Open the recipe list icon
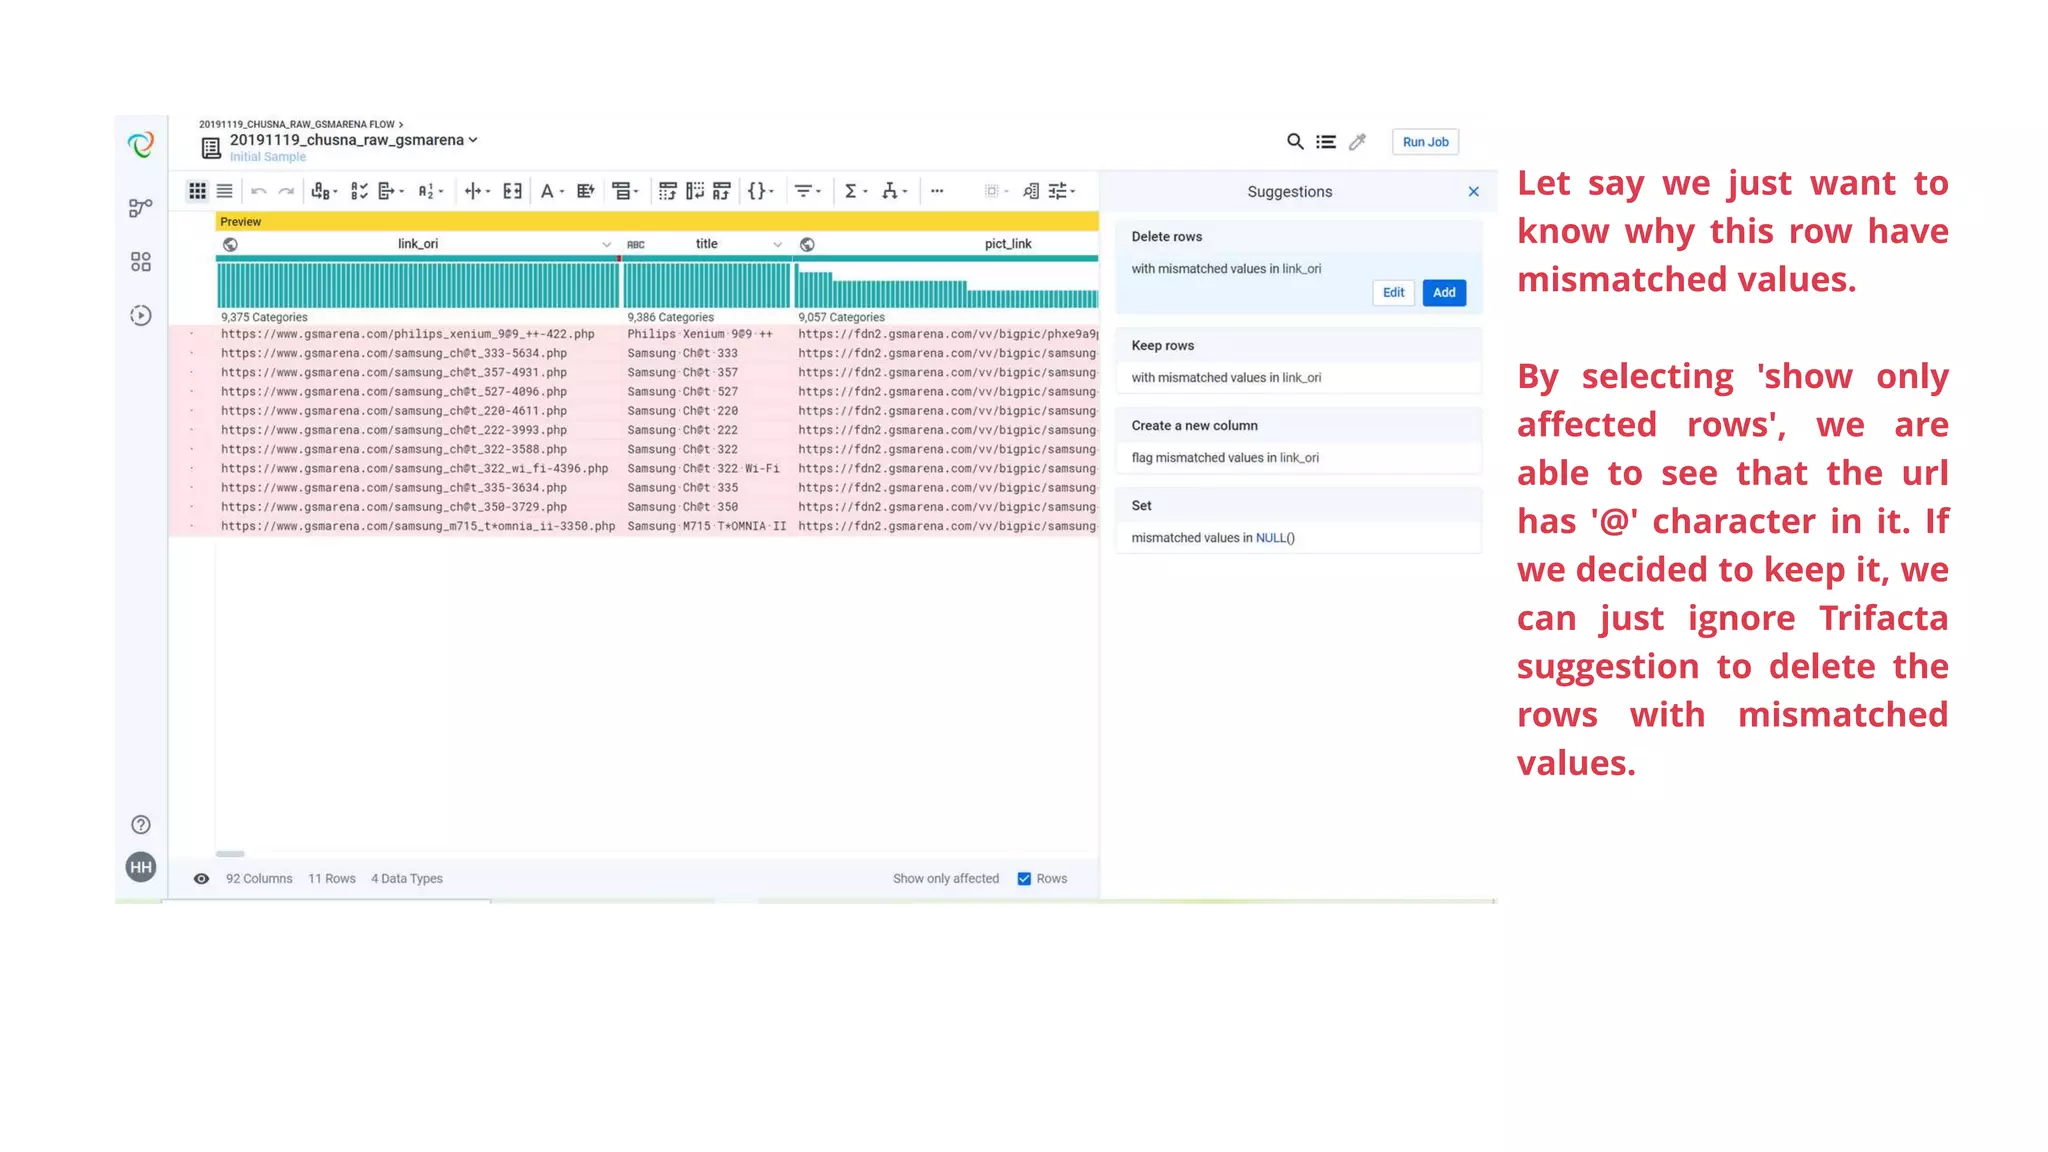The width and height of the screenshot is (2048, 1152). (x=1326, y=142)
